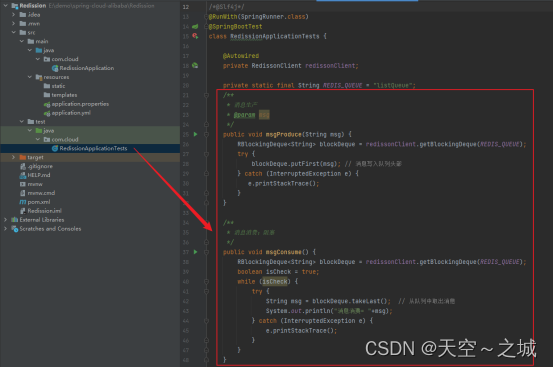Click the RedissionApplicationTests class name on line 15
The image size is (553, 368).
(275, 36)
